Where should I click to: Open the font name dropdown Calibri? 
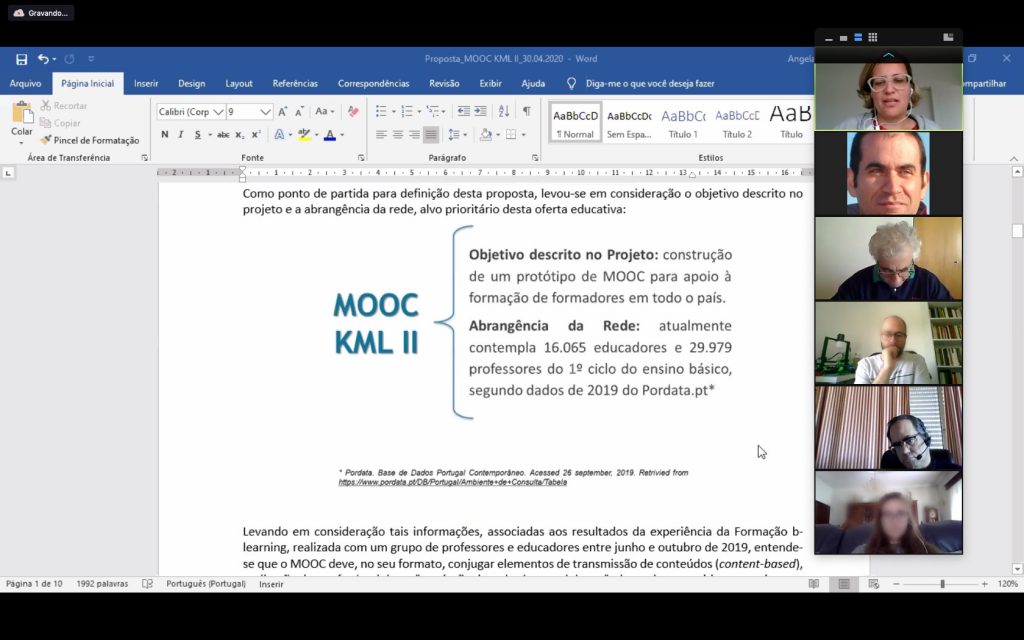218,112
